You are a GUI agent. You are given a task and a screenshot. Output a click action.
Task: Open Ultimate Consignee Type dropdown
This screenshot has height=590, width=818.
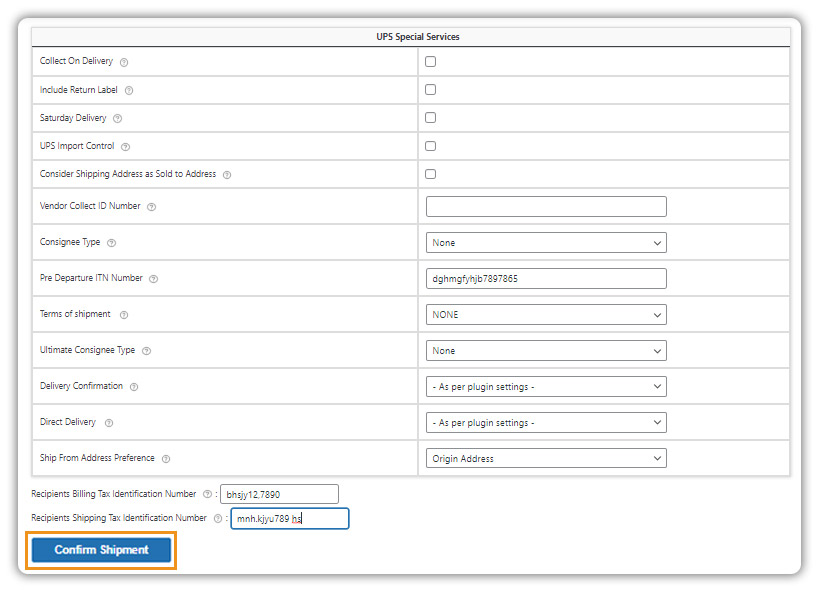pyautogui.click(x=546, y=351)
